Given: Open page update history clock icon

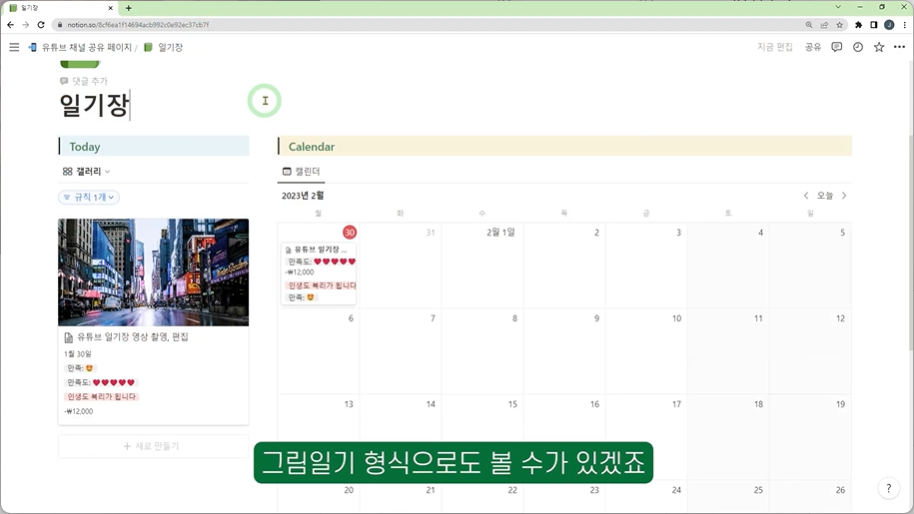Looking at the screenshot, I should (857, 47).
